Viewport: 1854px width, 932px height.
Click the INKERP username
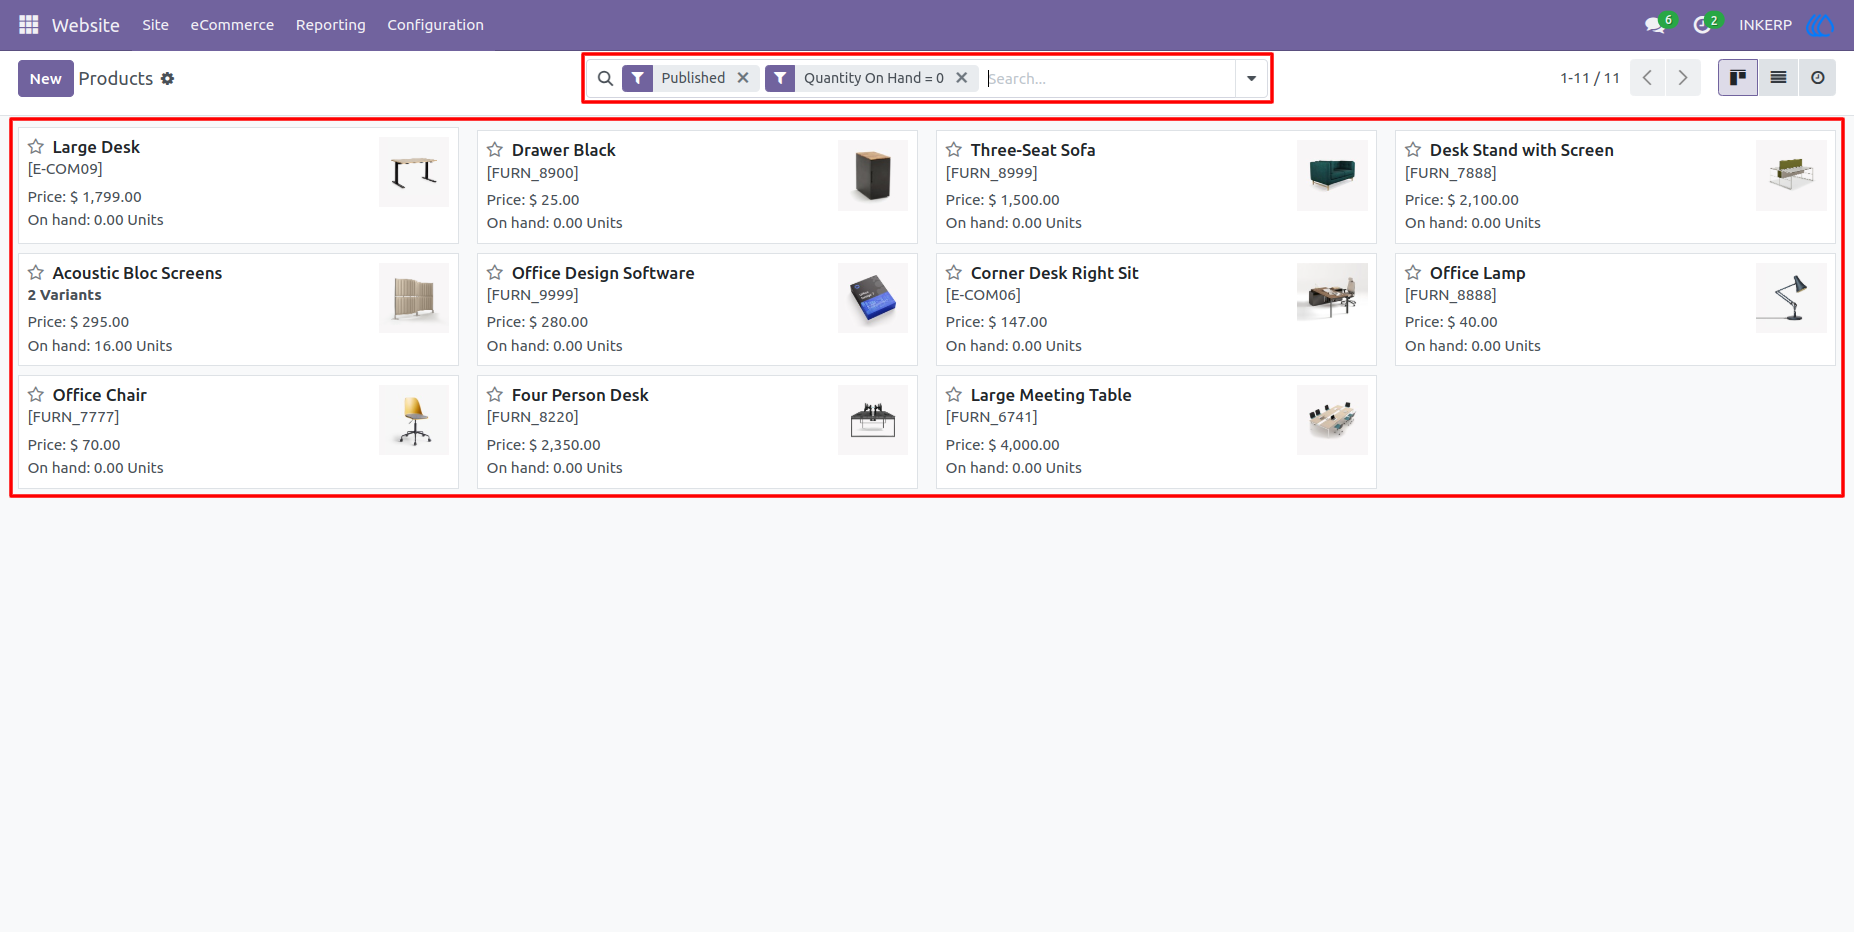click(1765, 25)
